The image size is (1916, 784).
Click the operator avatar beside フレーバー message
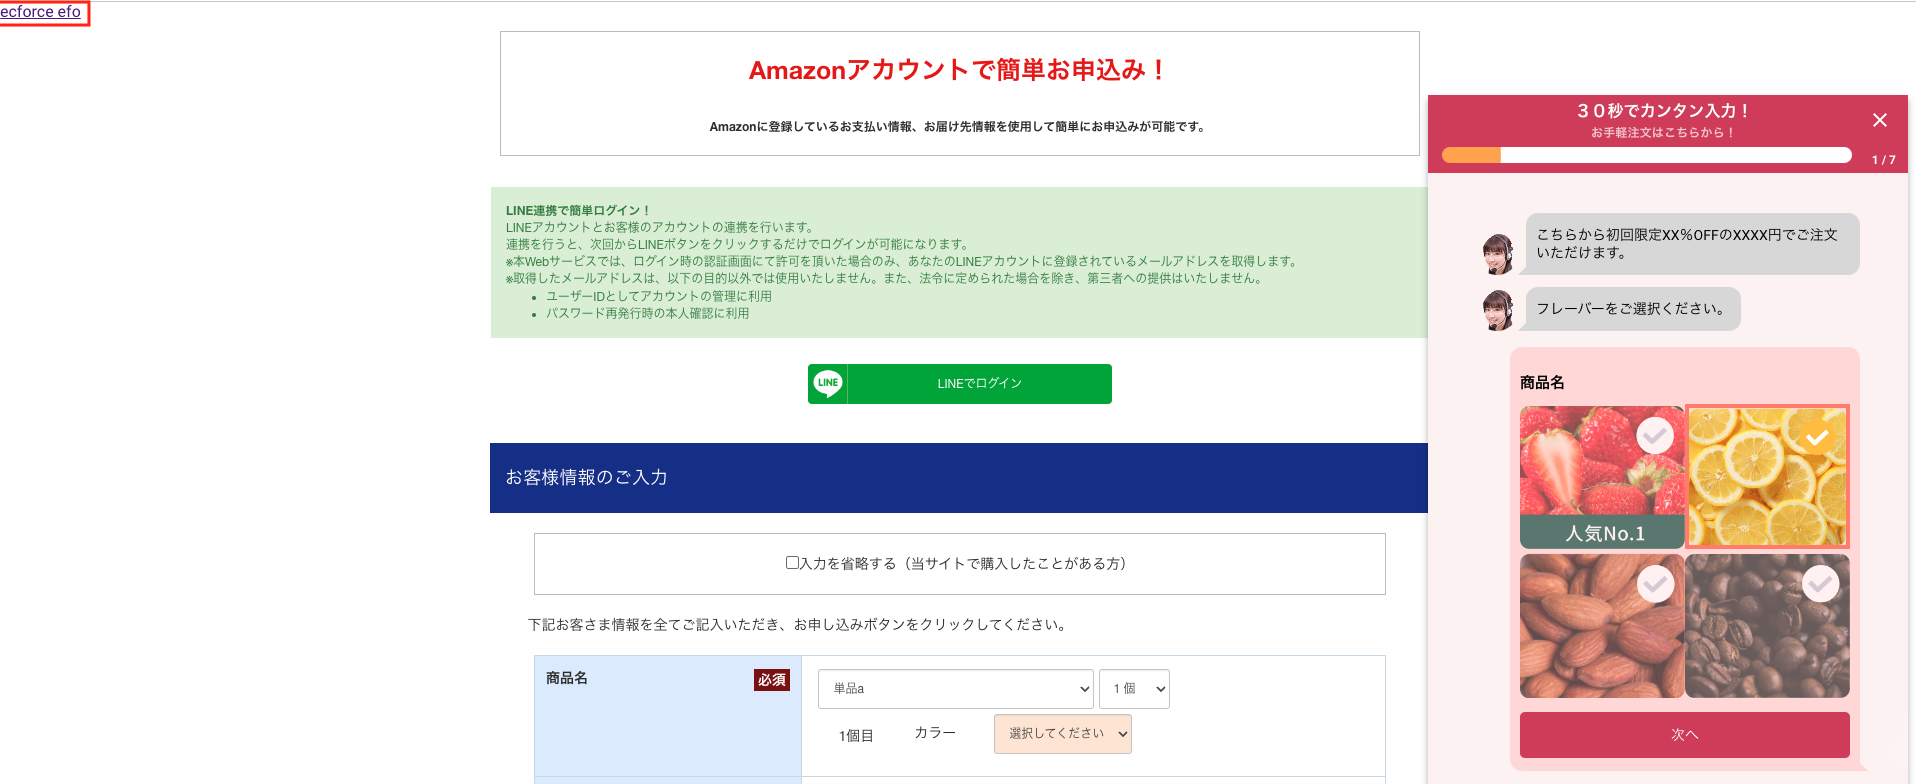point(1498,310)
